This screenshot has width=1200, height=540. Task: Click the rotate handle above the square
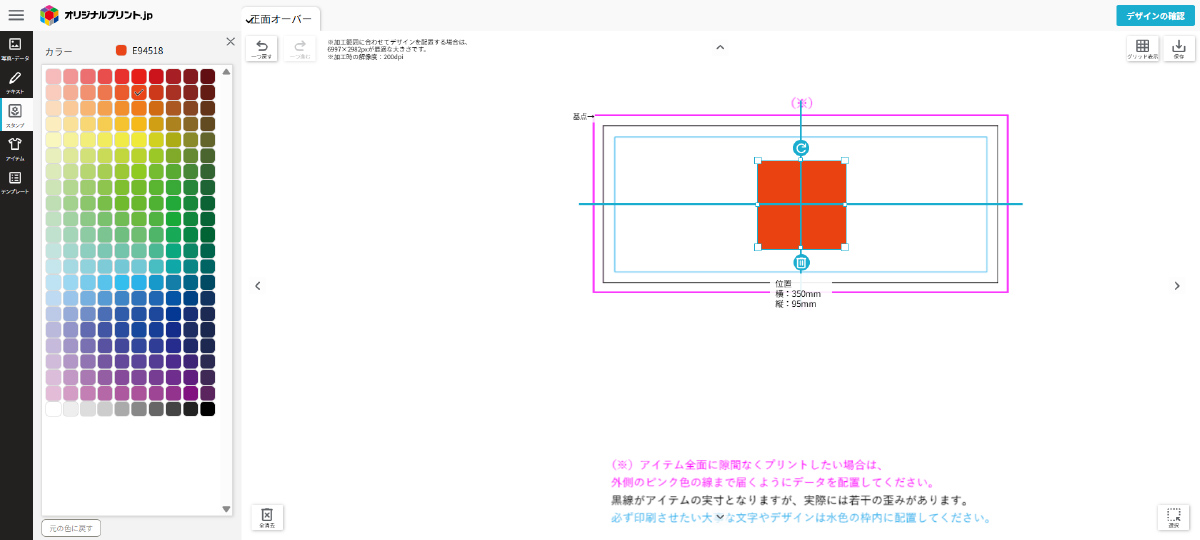[x=801, y=148]
